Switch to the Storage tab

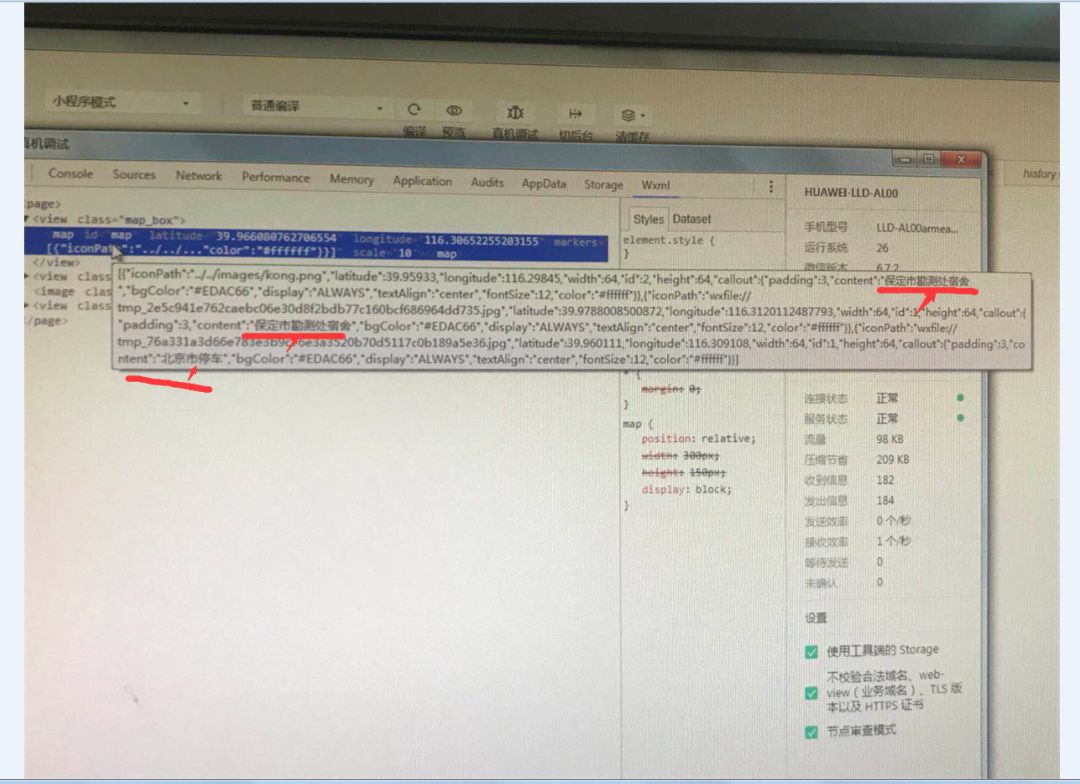pos(603,184)
